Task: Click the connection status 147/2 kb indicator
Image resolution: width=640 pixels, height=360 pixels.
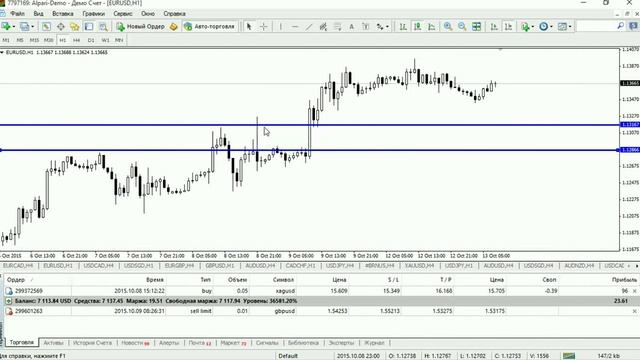Action: pyautogui.click(x=609, y=356)
